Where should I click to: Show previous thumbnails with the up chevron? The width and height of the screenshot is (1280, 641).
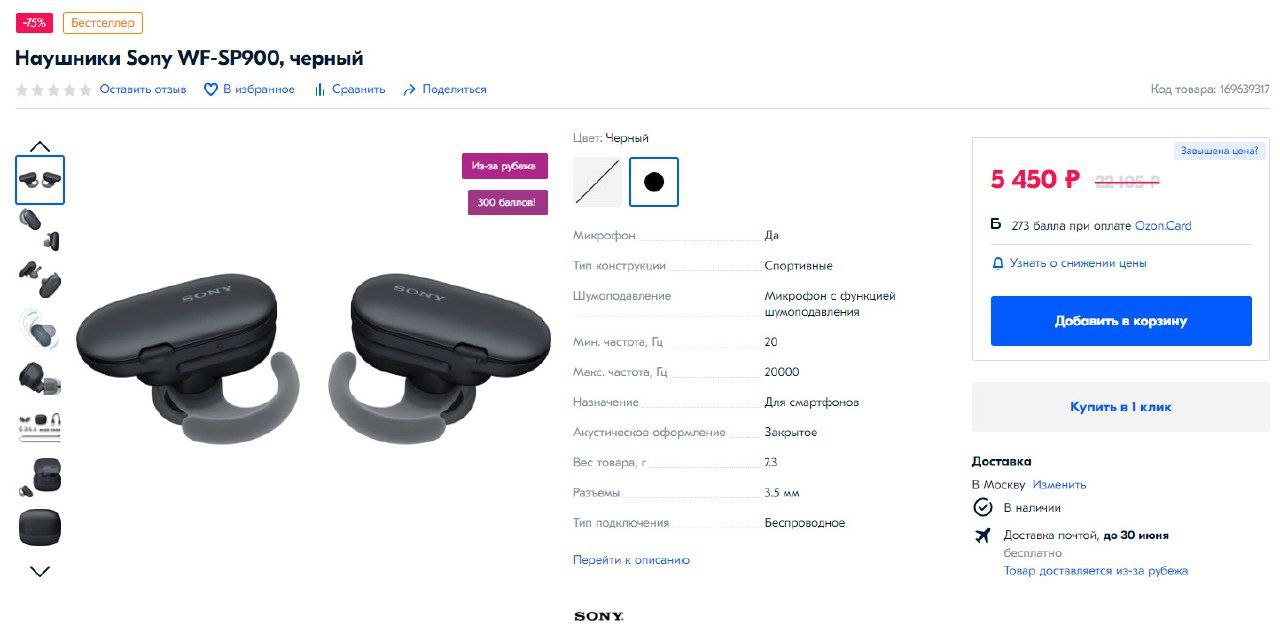point(40,146)
